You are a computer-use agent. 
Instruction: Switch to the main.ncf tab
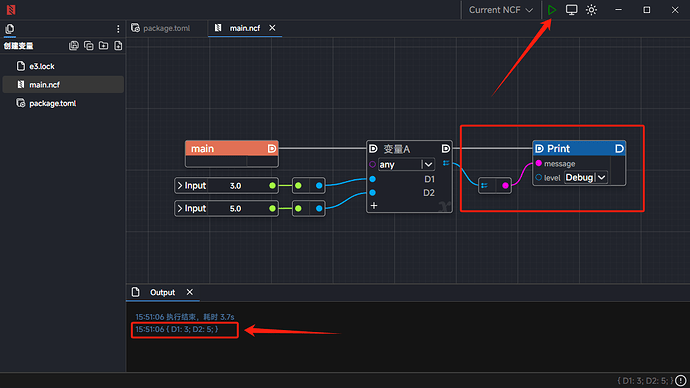[x=245, y=28]
